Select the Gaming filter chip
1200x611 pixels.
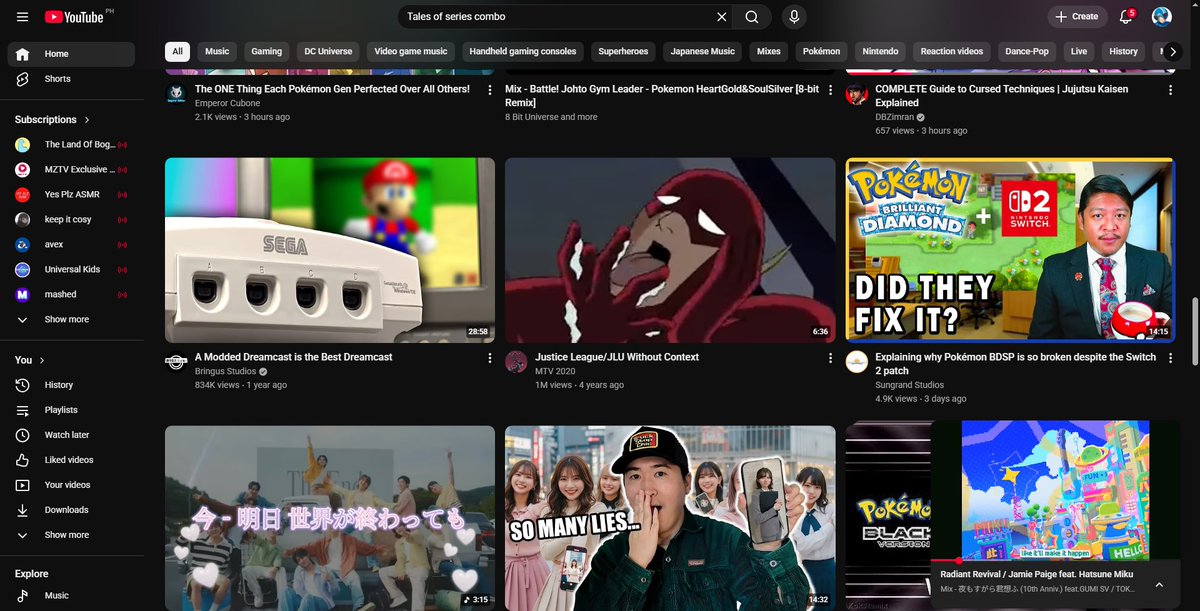pyautogui.click(x=266, y=51)
